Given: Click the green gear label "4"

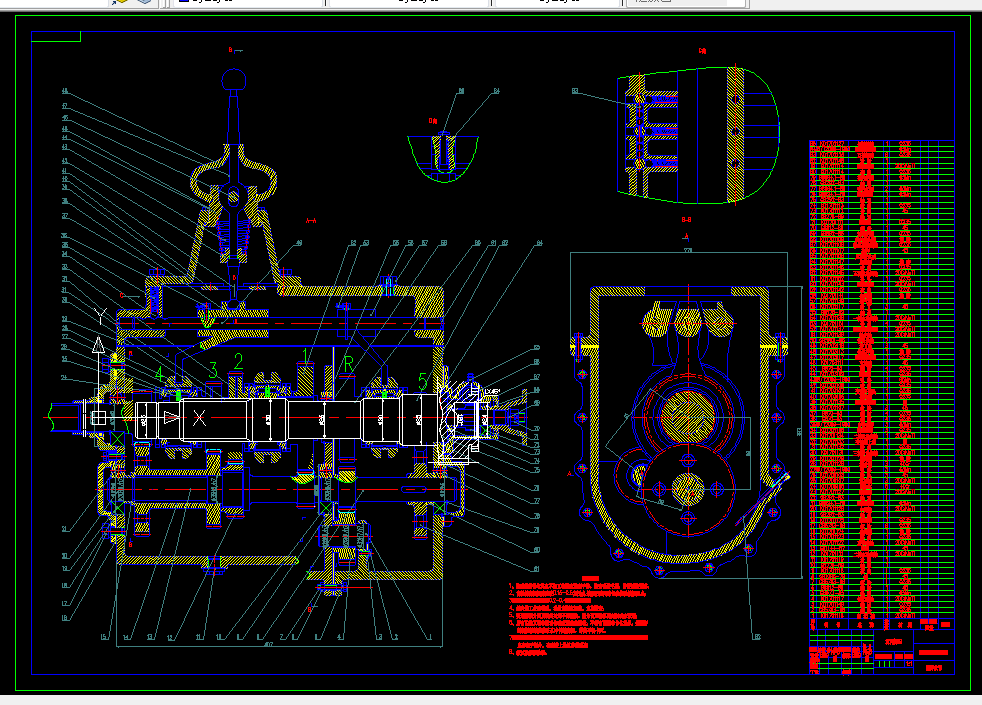Looking at the screenshot, I should tap(160, 374).
